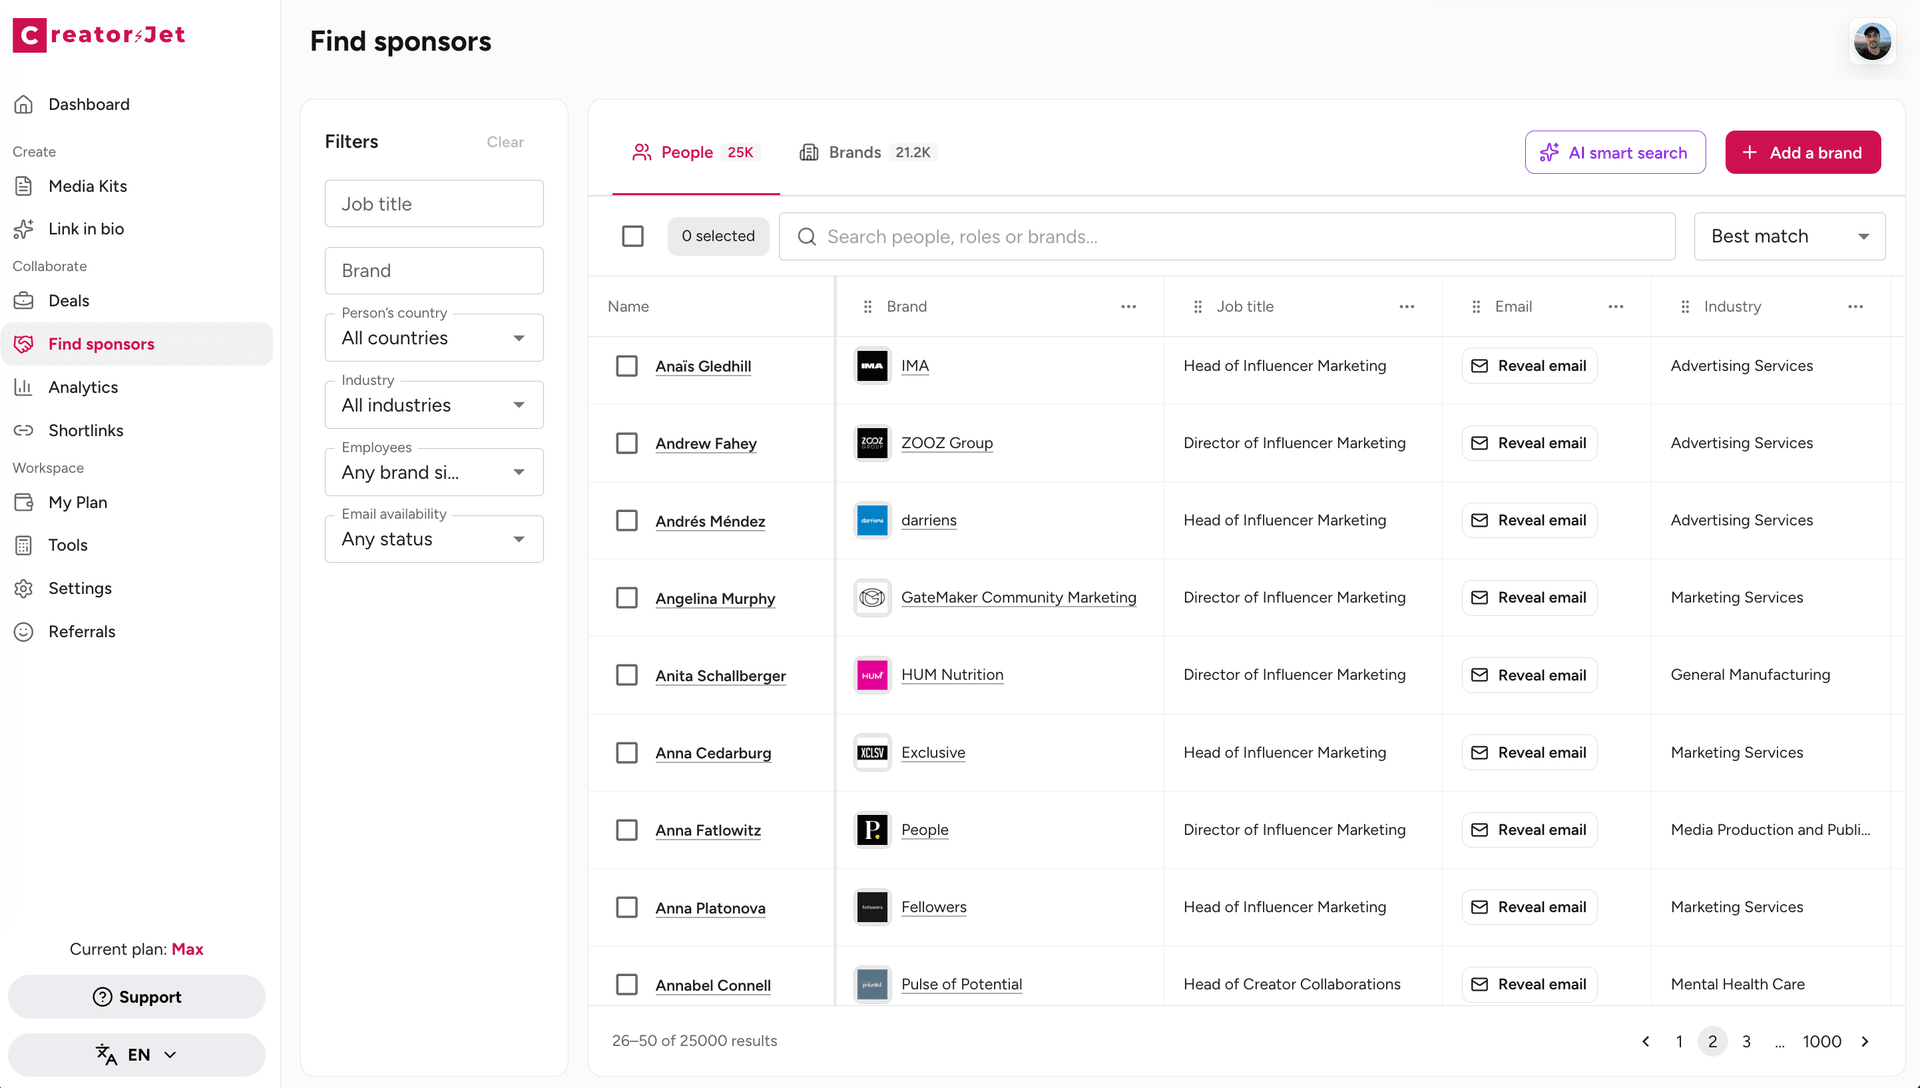Image resolution: width=1920 pixels, height=1088 pixels.
Task: Open the Tools calculator icon
Action: point(24,545)
